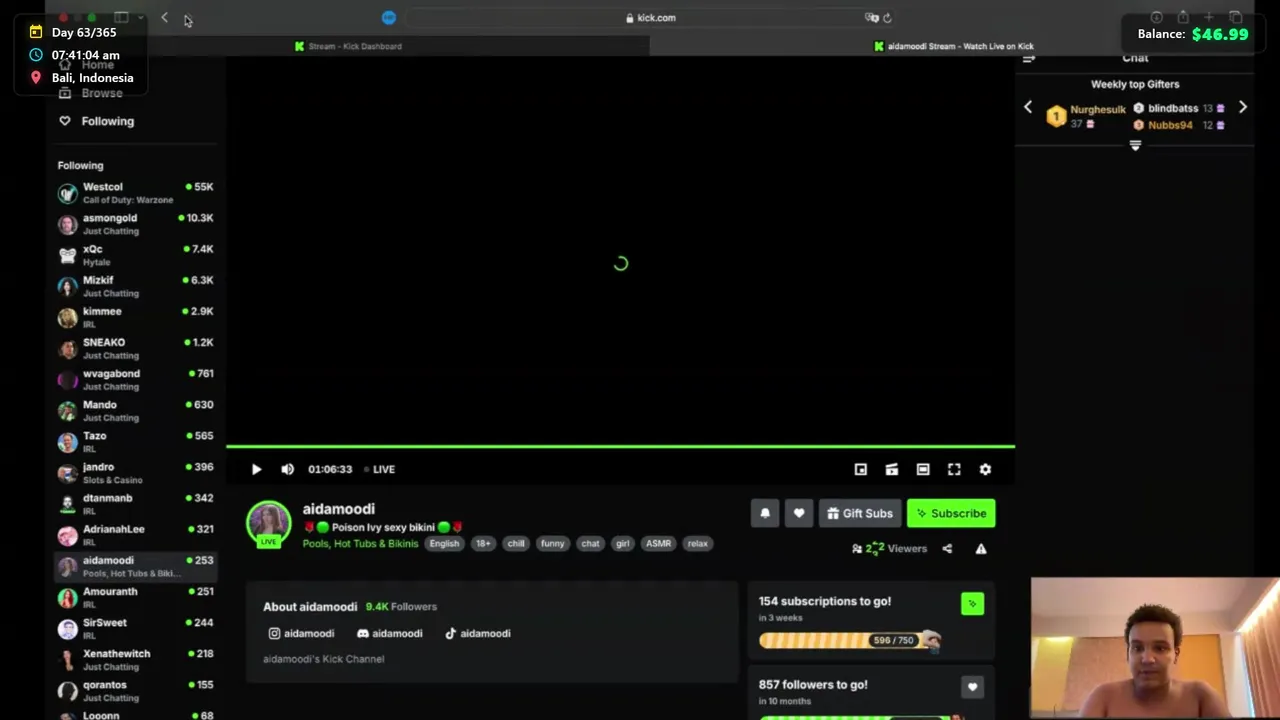This screenshot has width=1280, height=720.
Task: Reload the page in Safari
Action: pos(887,18)
